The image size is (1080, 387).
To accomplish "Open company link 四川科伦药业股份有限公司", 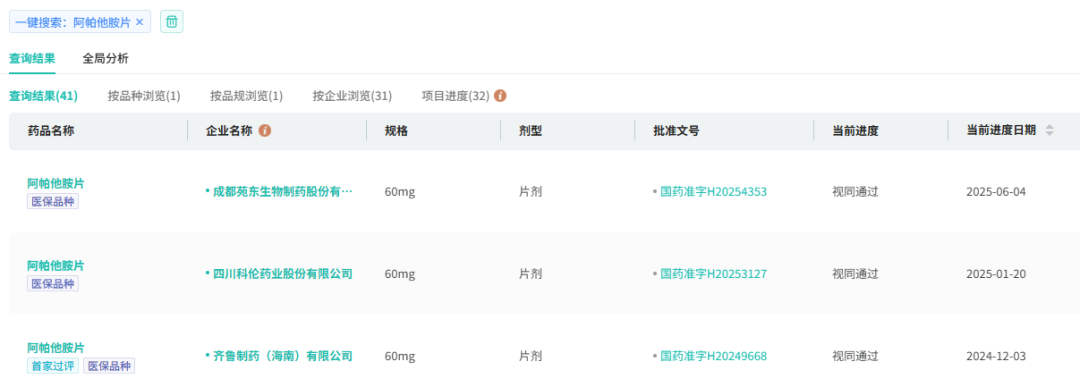I will (x=283, y=274).
